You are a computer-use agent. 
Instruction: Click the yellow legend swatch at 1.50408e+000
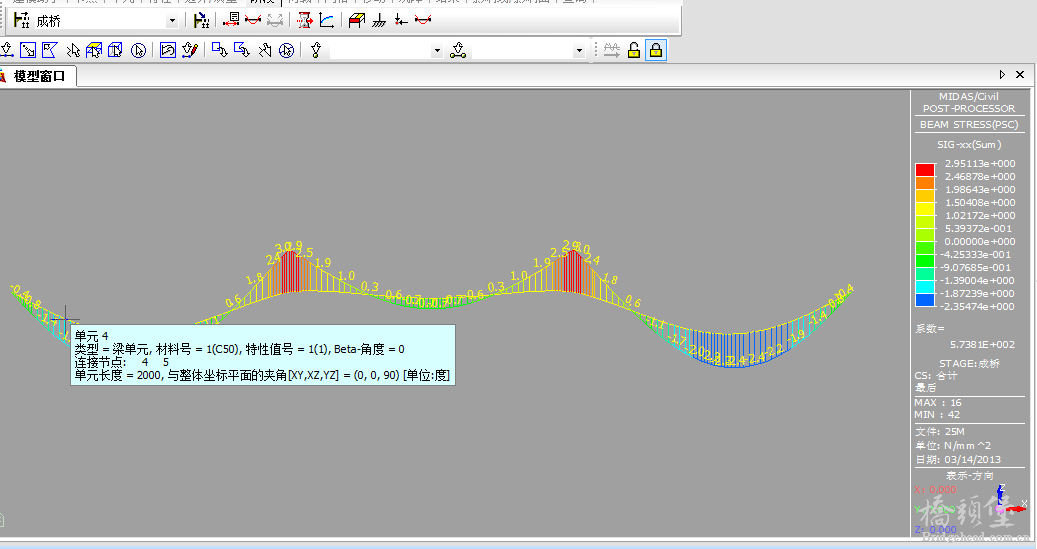925,209
